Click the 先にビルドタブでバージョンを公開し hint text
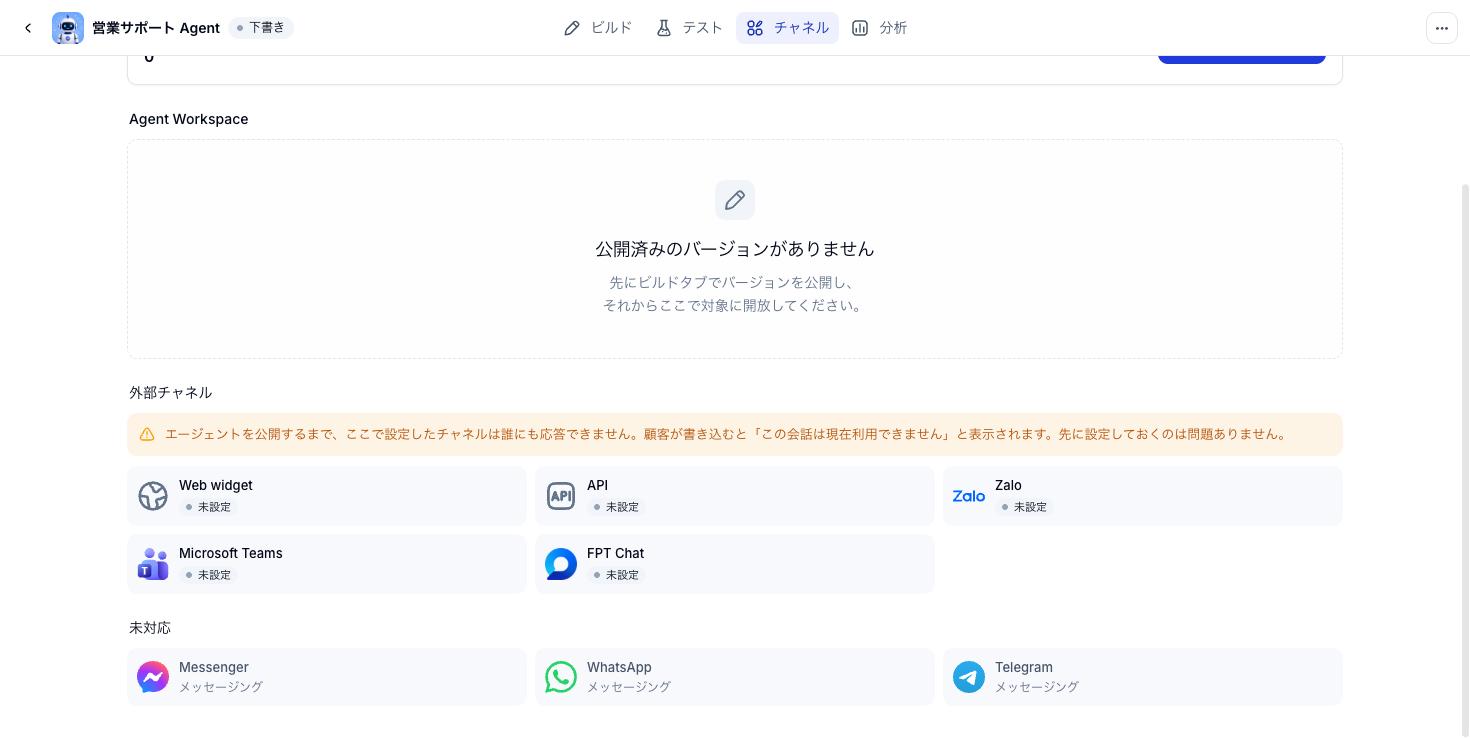 click(731, 283)
